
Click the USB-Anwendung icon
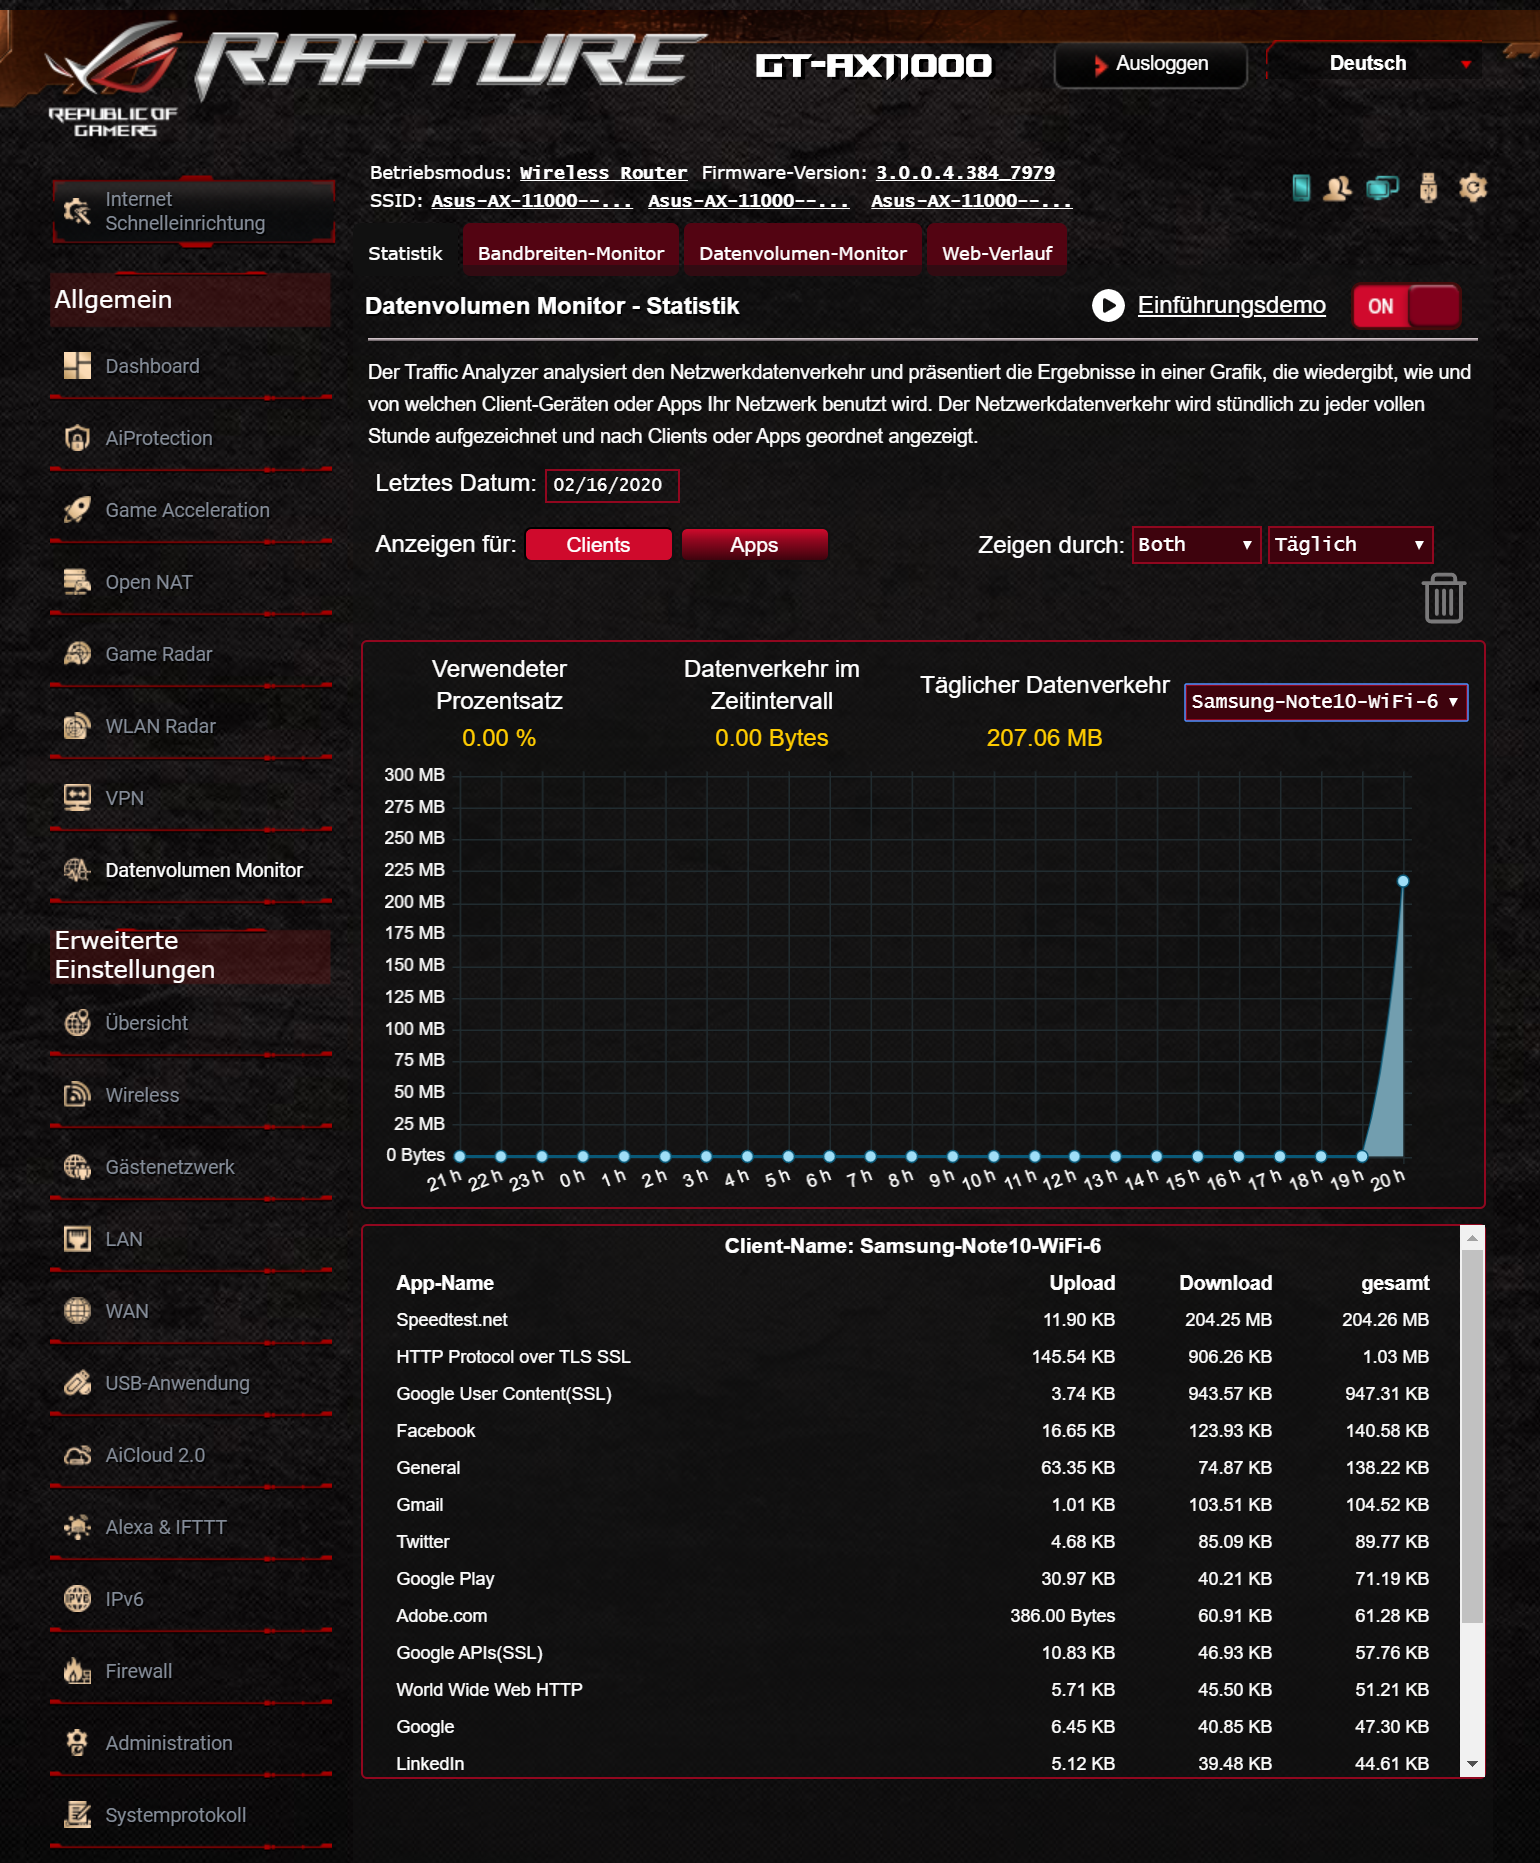point(77,1383)
